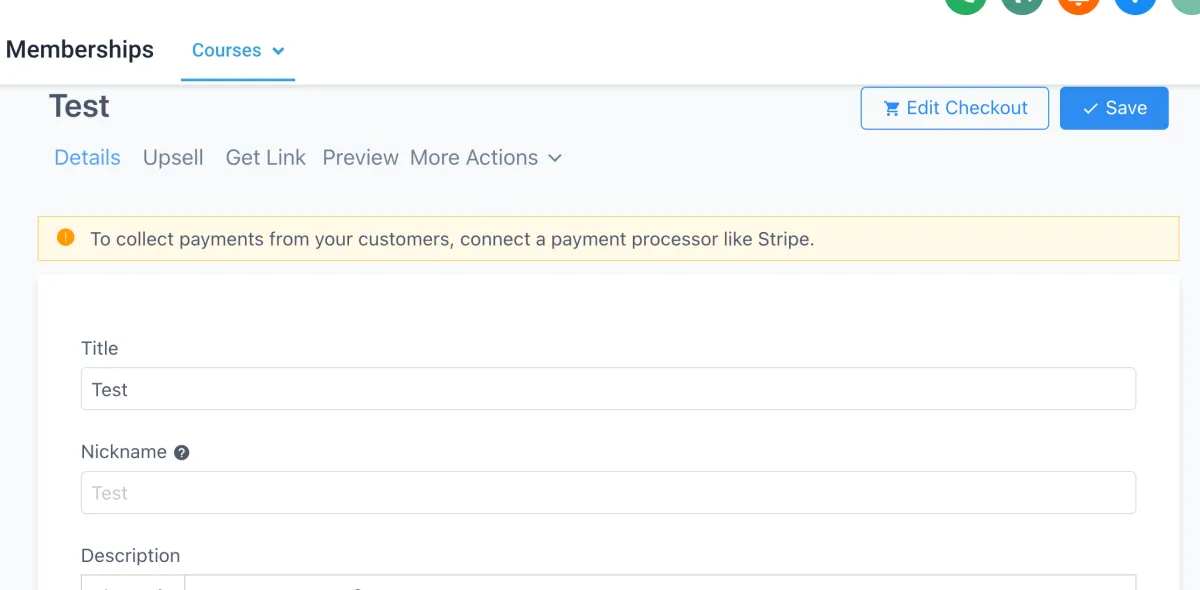Click the payment processor notice banner

click(x=609, y=239)
